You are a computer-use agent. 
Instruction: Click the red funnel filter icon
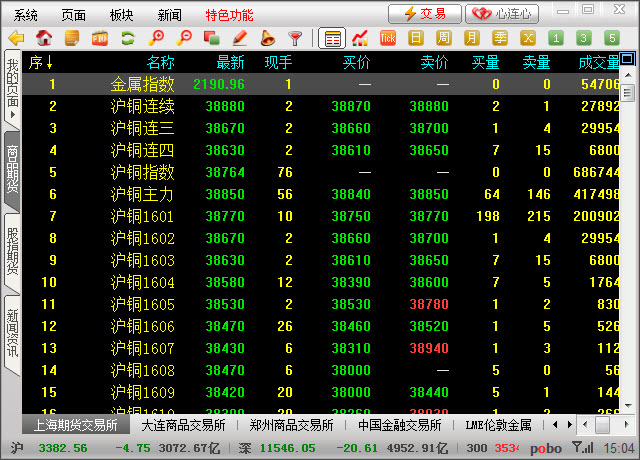(295, 39)
